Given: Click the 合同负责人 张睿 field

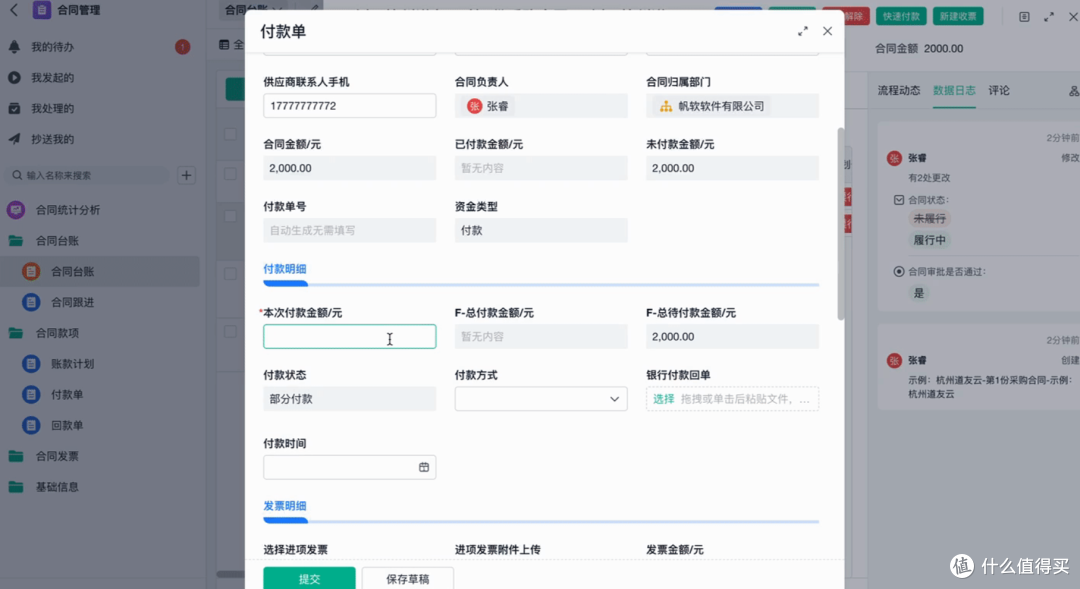Looking at the screenshot, I should pyautogui.click(x=541, y=105).
